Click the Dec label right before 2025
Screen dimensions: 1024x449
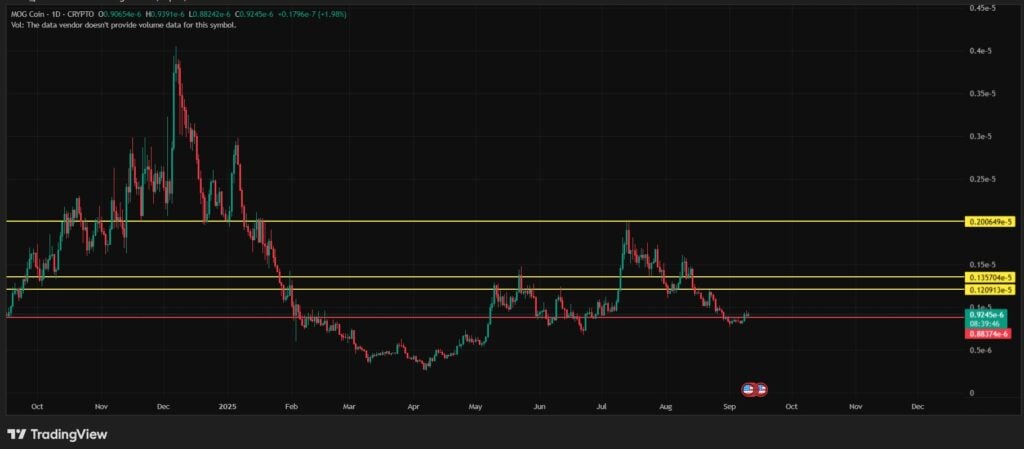click(x=163, y=406)
